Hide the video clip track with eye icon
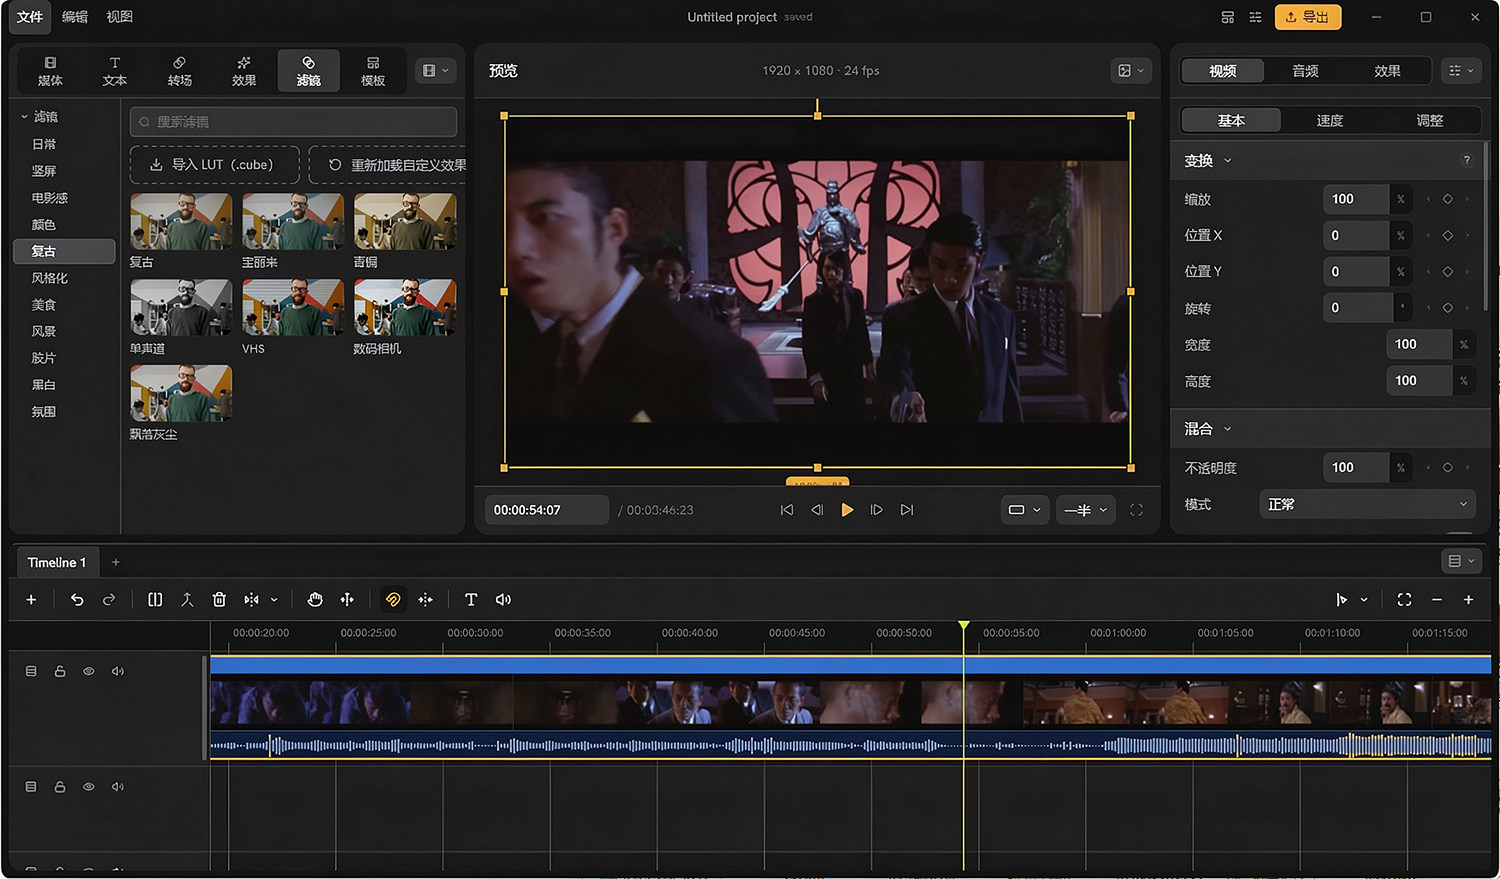This screenshot has width=1500, height=879. click(89, 671)
